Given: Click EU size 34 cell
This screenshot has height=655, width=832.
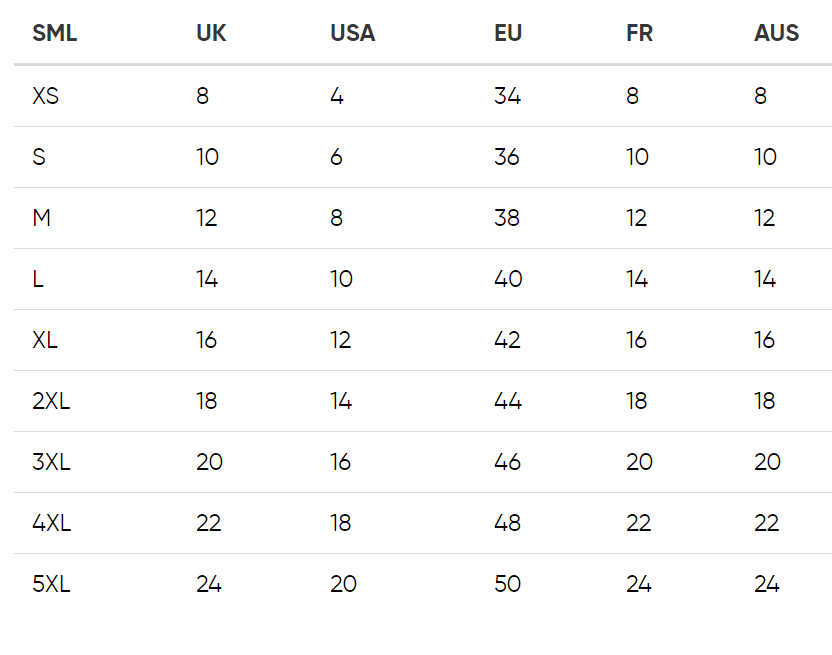Looking at the screenshot, I should click(x=507, y=96).
